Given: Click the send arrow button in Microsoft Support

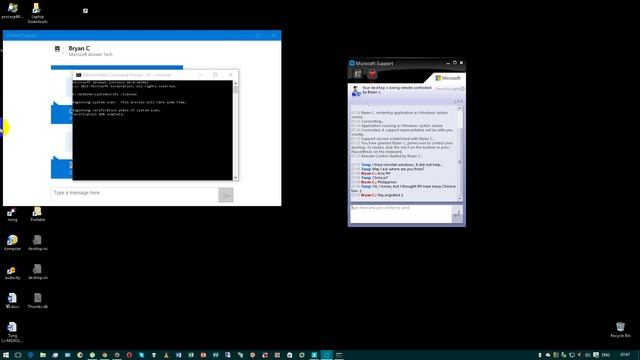Looking at the screenshot, I should (457, 213).
